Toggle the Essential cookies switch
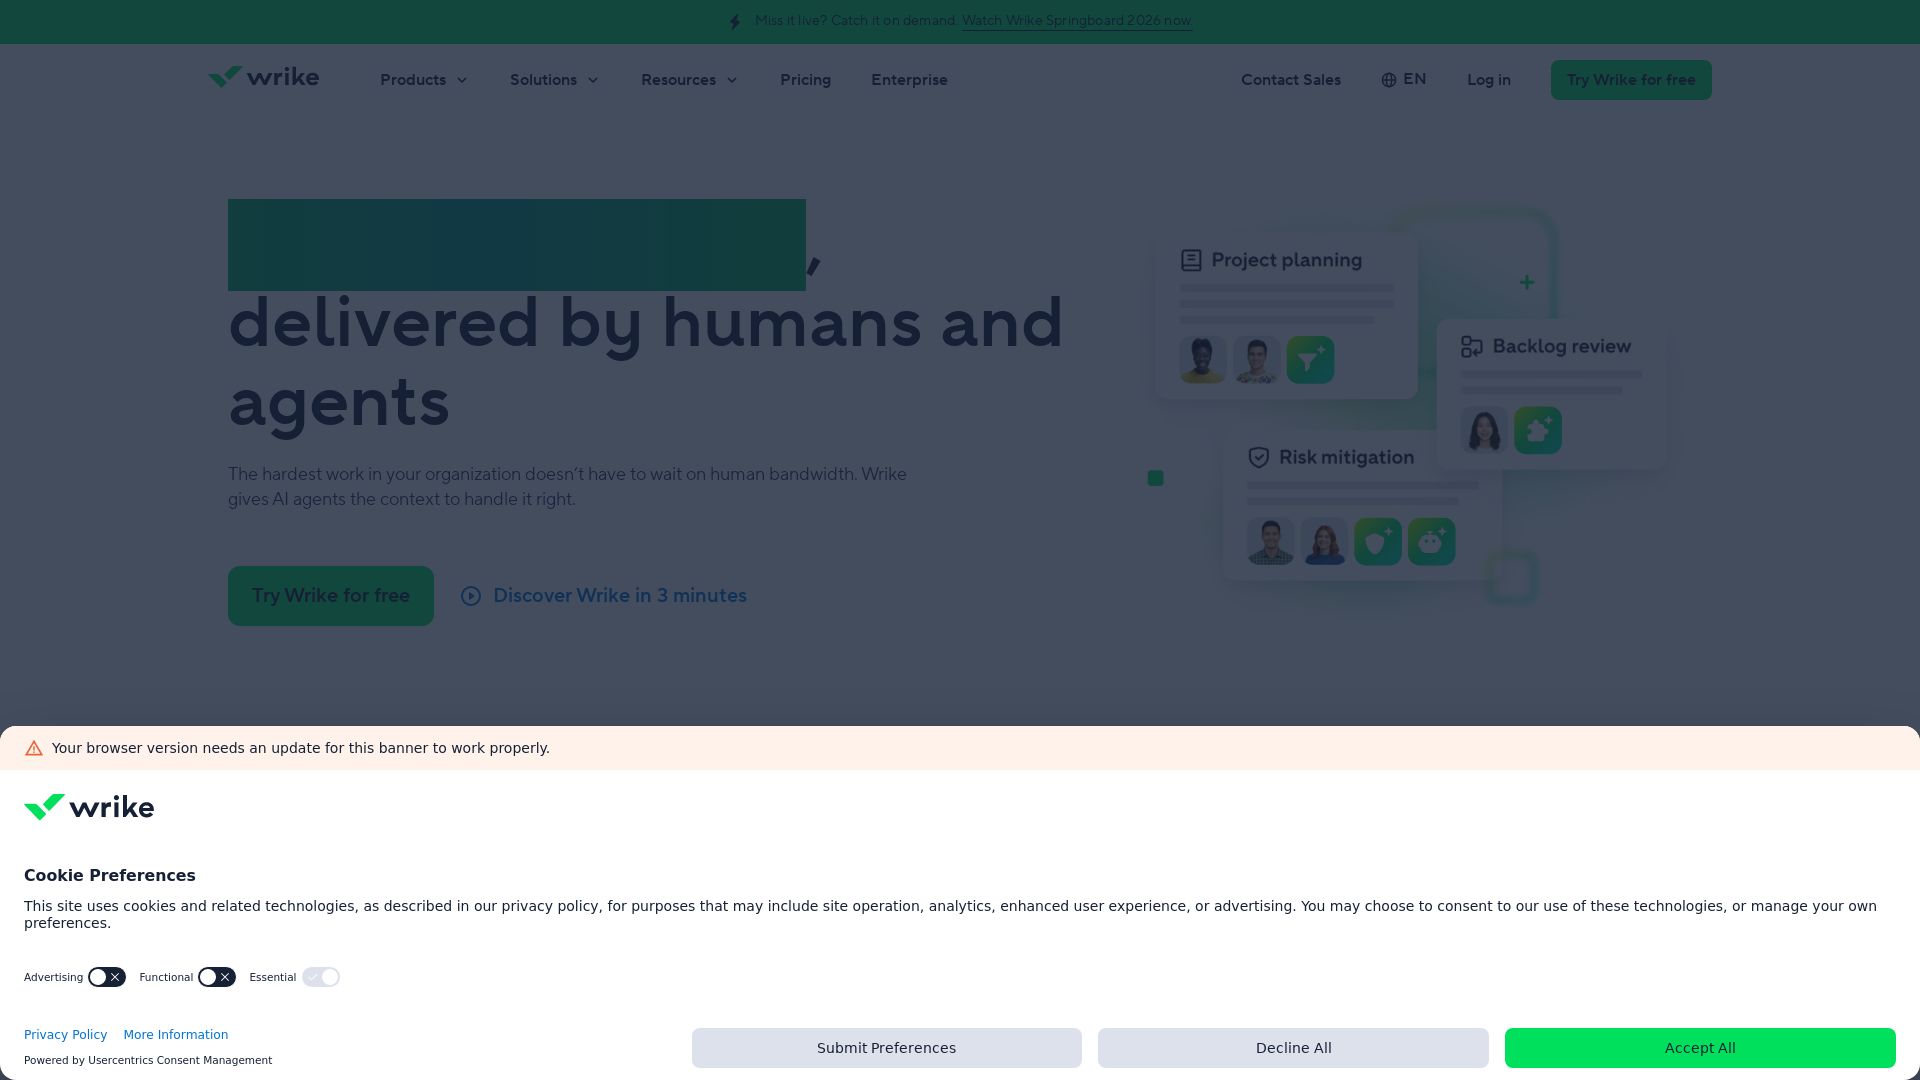The height and width of the screenshot is (1080, 1920). pos(321,977)
